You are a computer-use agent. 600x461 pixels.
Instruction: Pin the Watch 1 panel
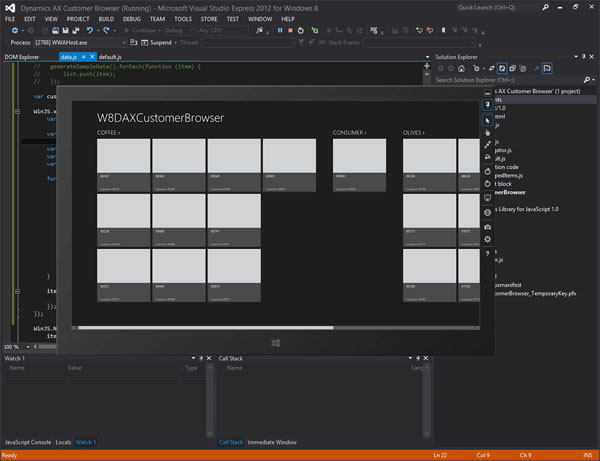point(201,358)
